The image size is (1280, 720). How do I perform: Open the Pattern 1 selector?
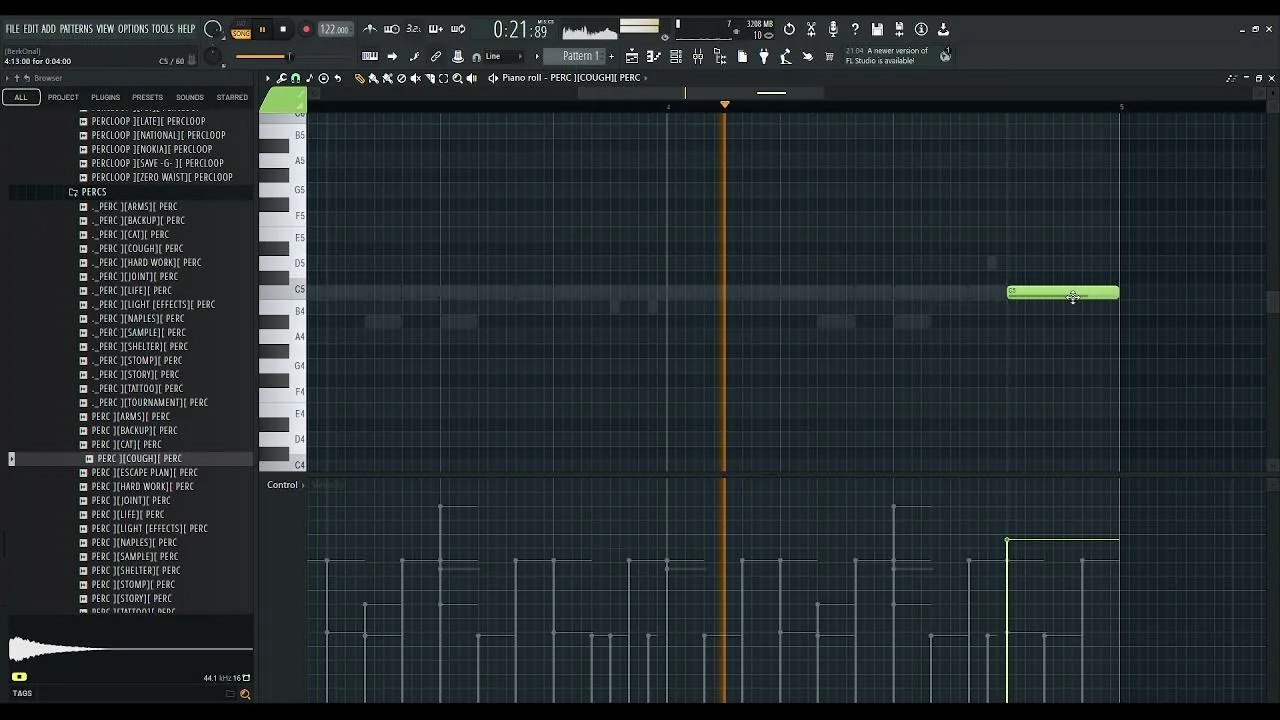pos(580,56)
